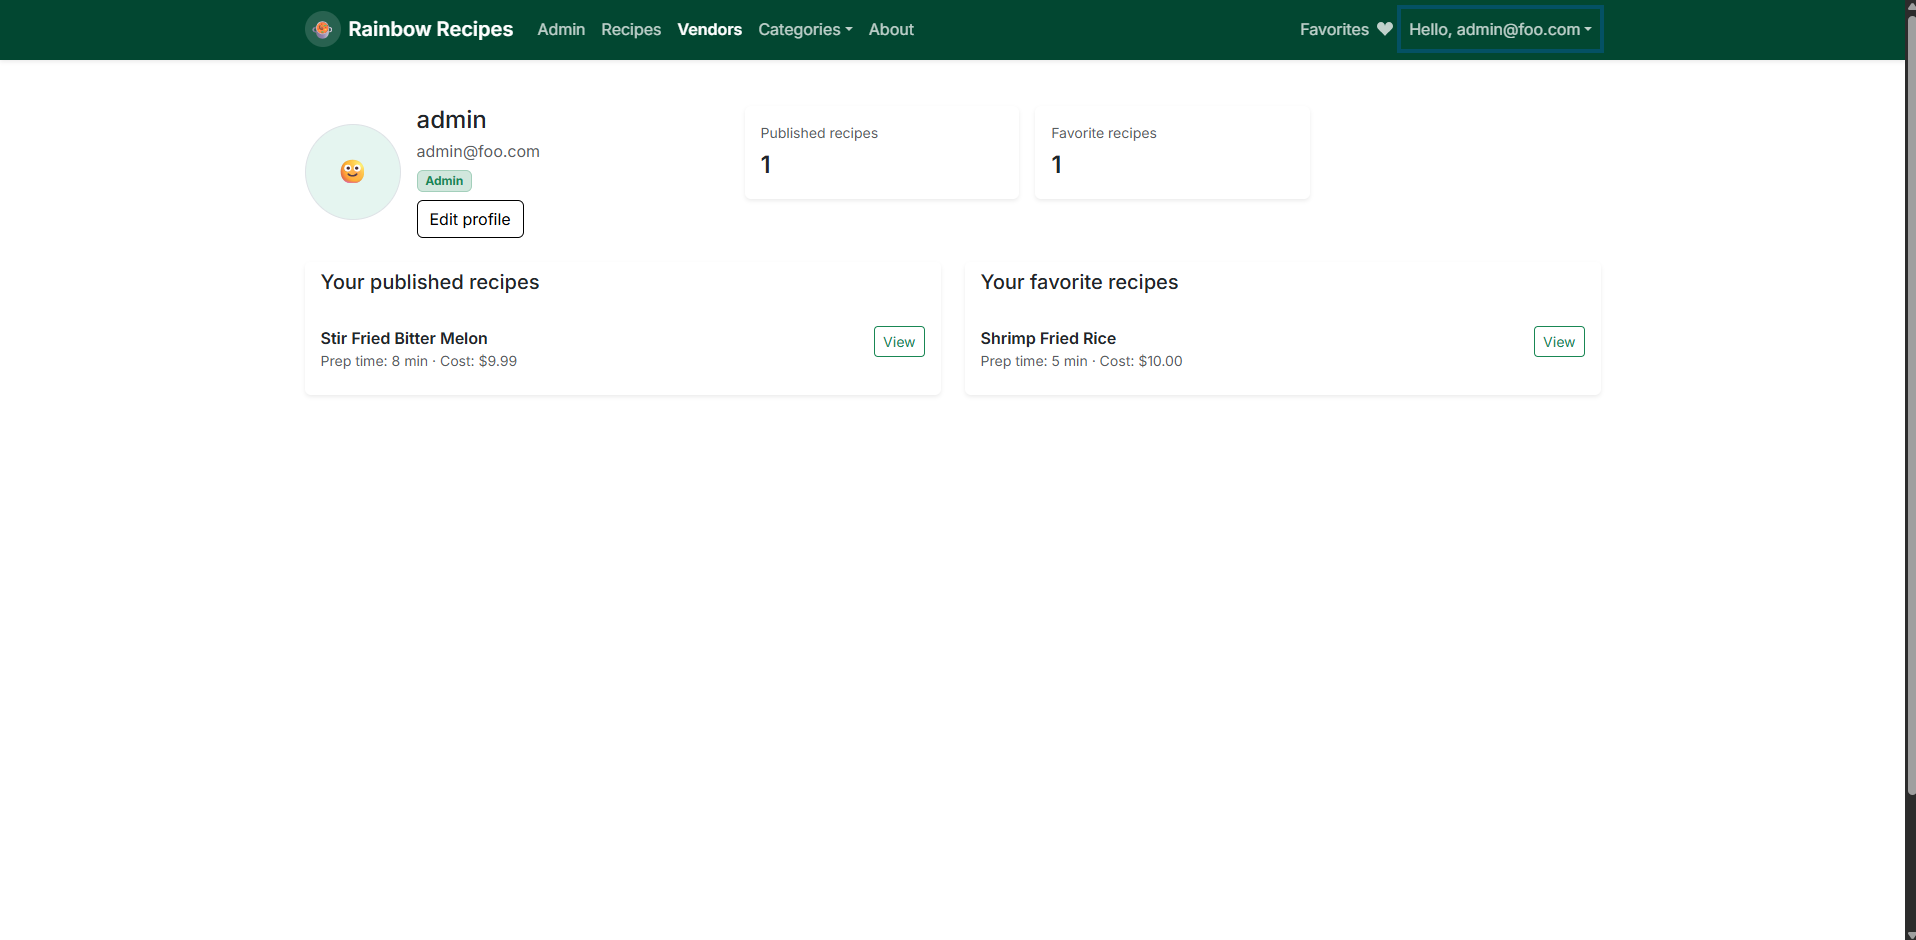Click the vertical page scrollbar
The height and width of the screenshot is (940, 1916).
click(x=1910, y=400)
